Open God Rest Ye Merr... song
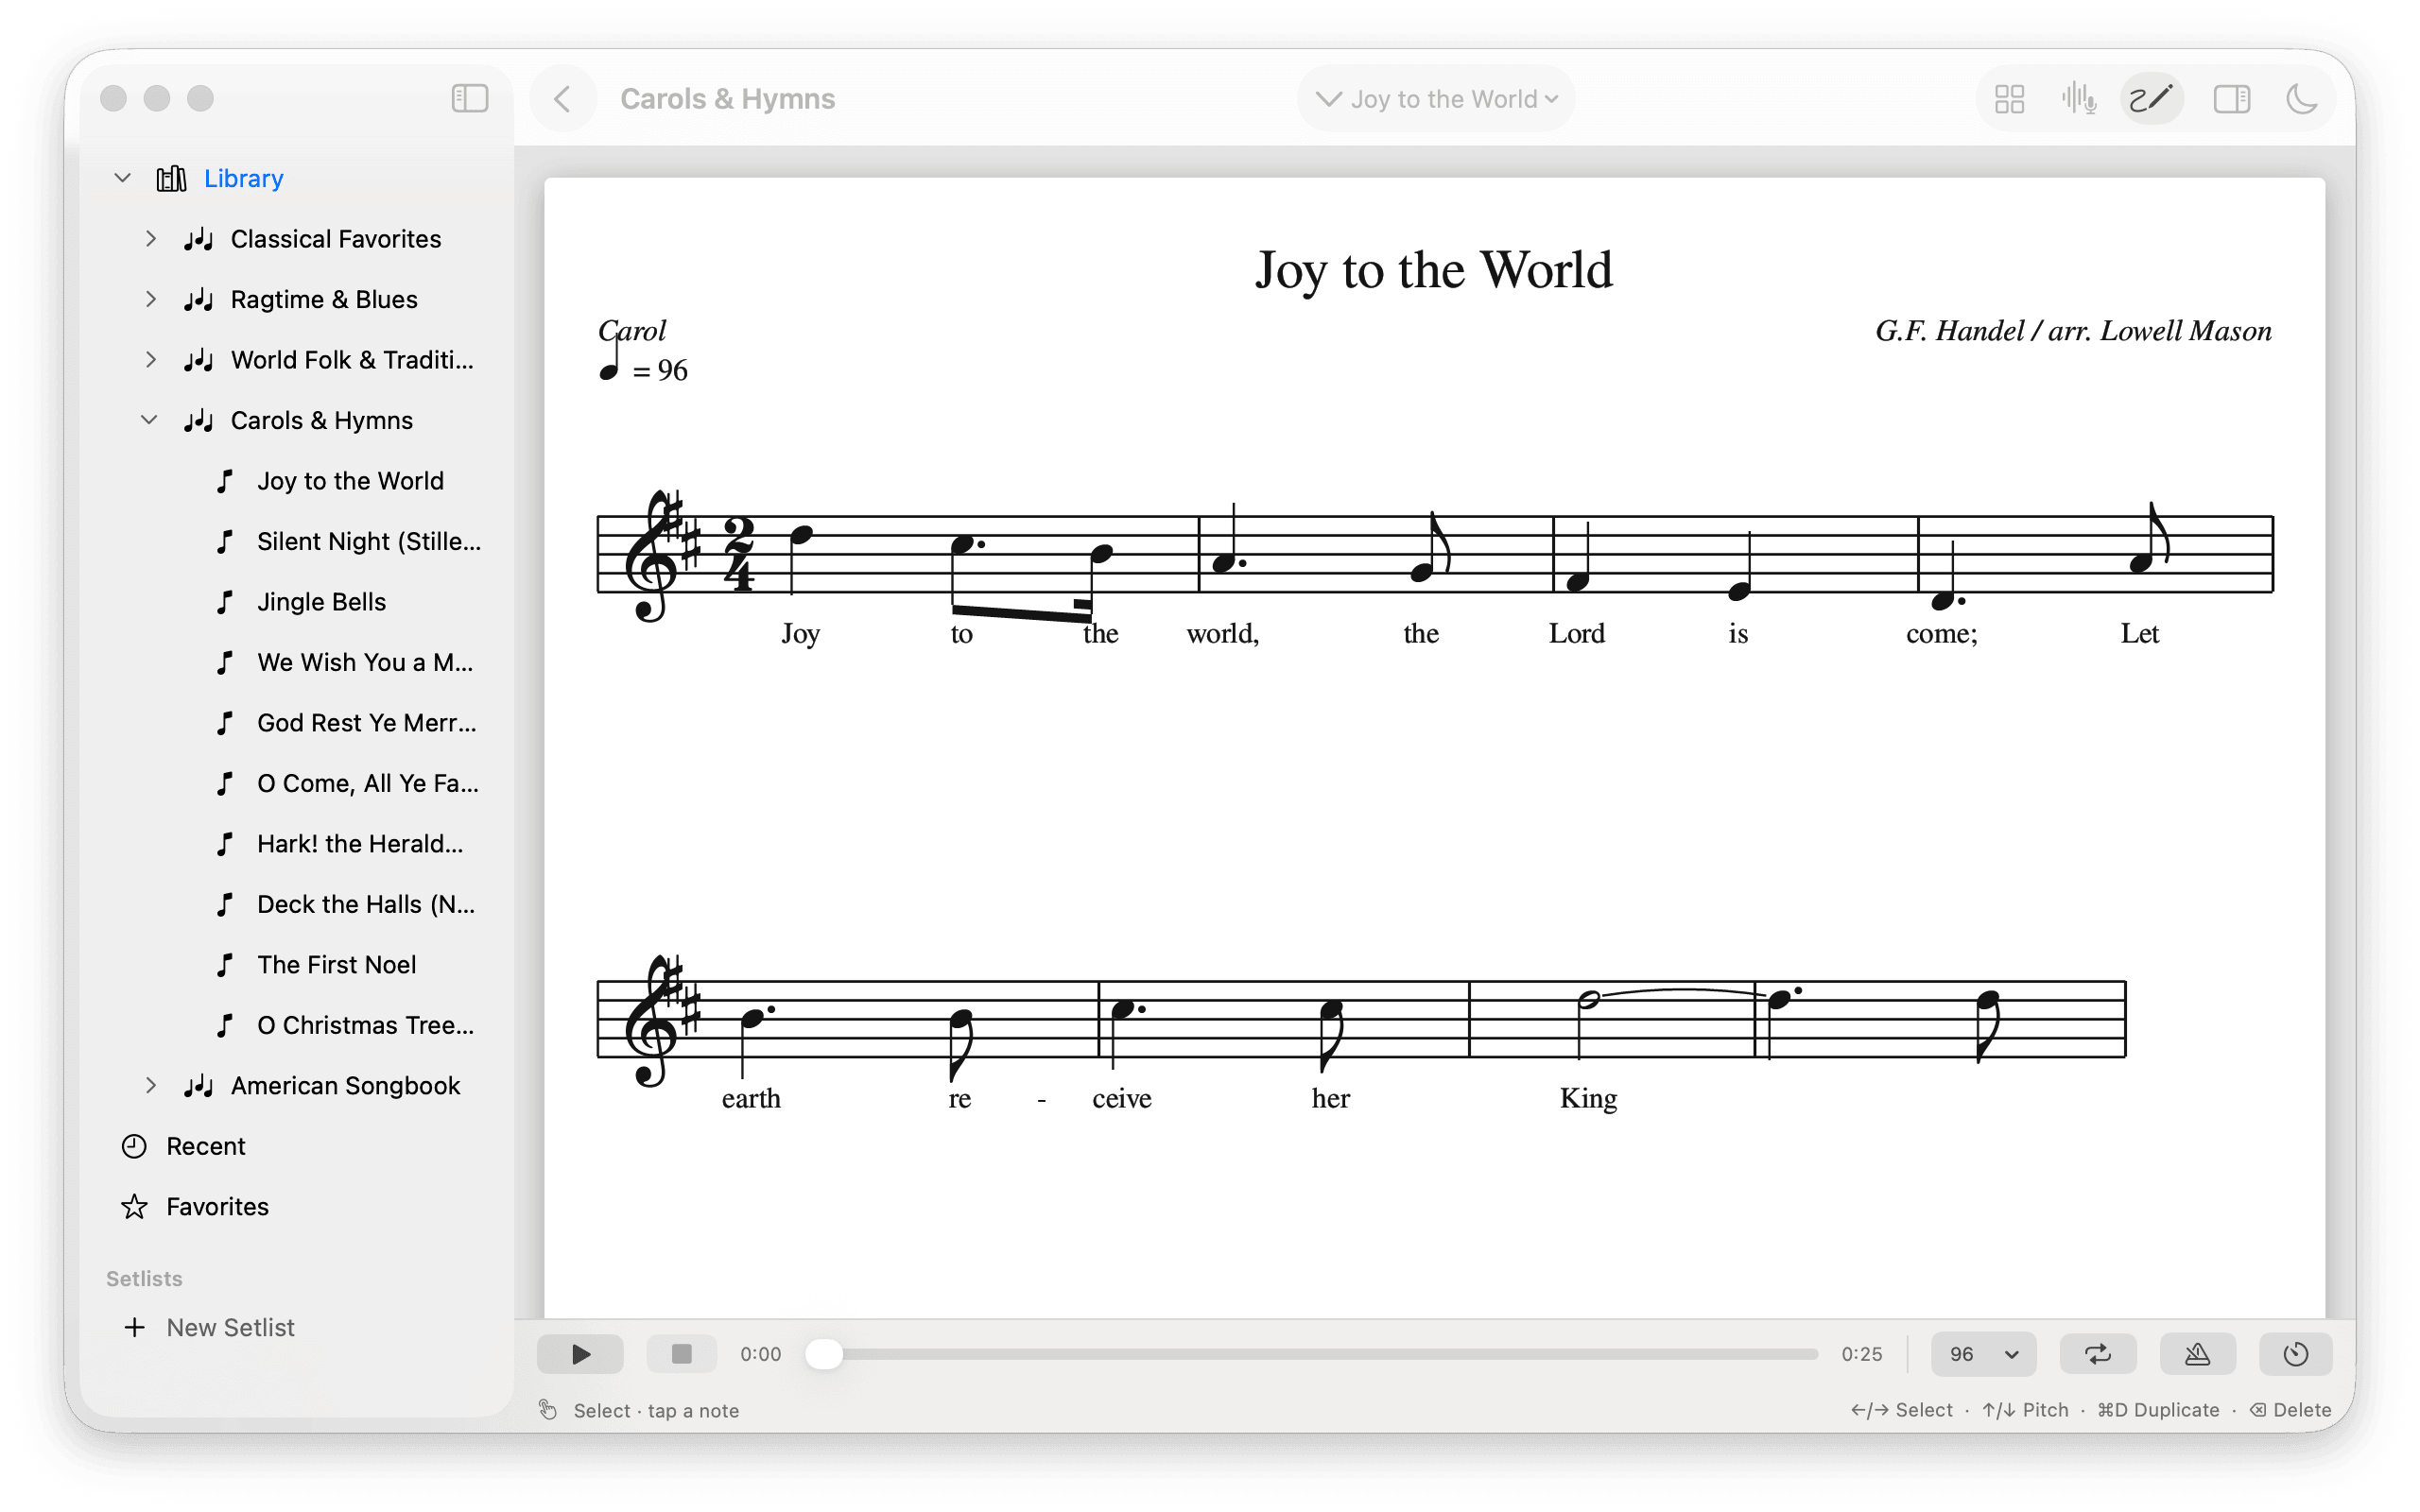2420x1512 pixels. pos(366,723)
